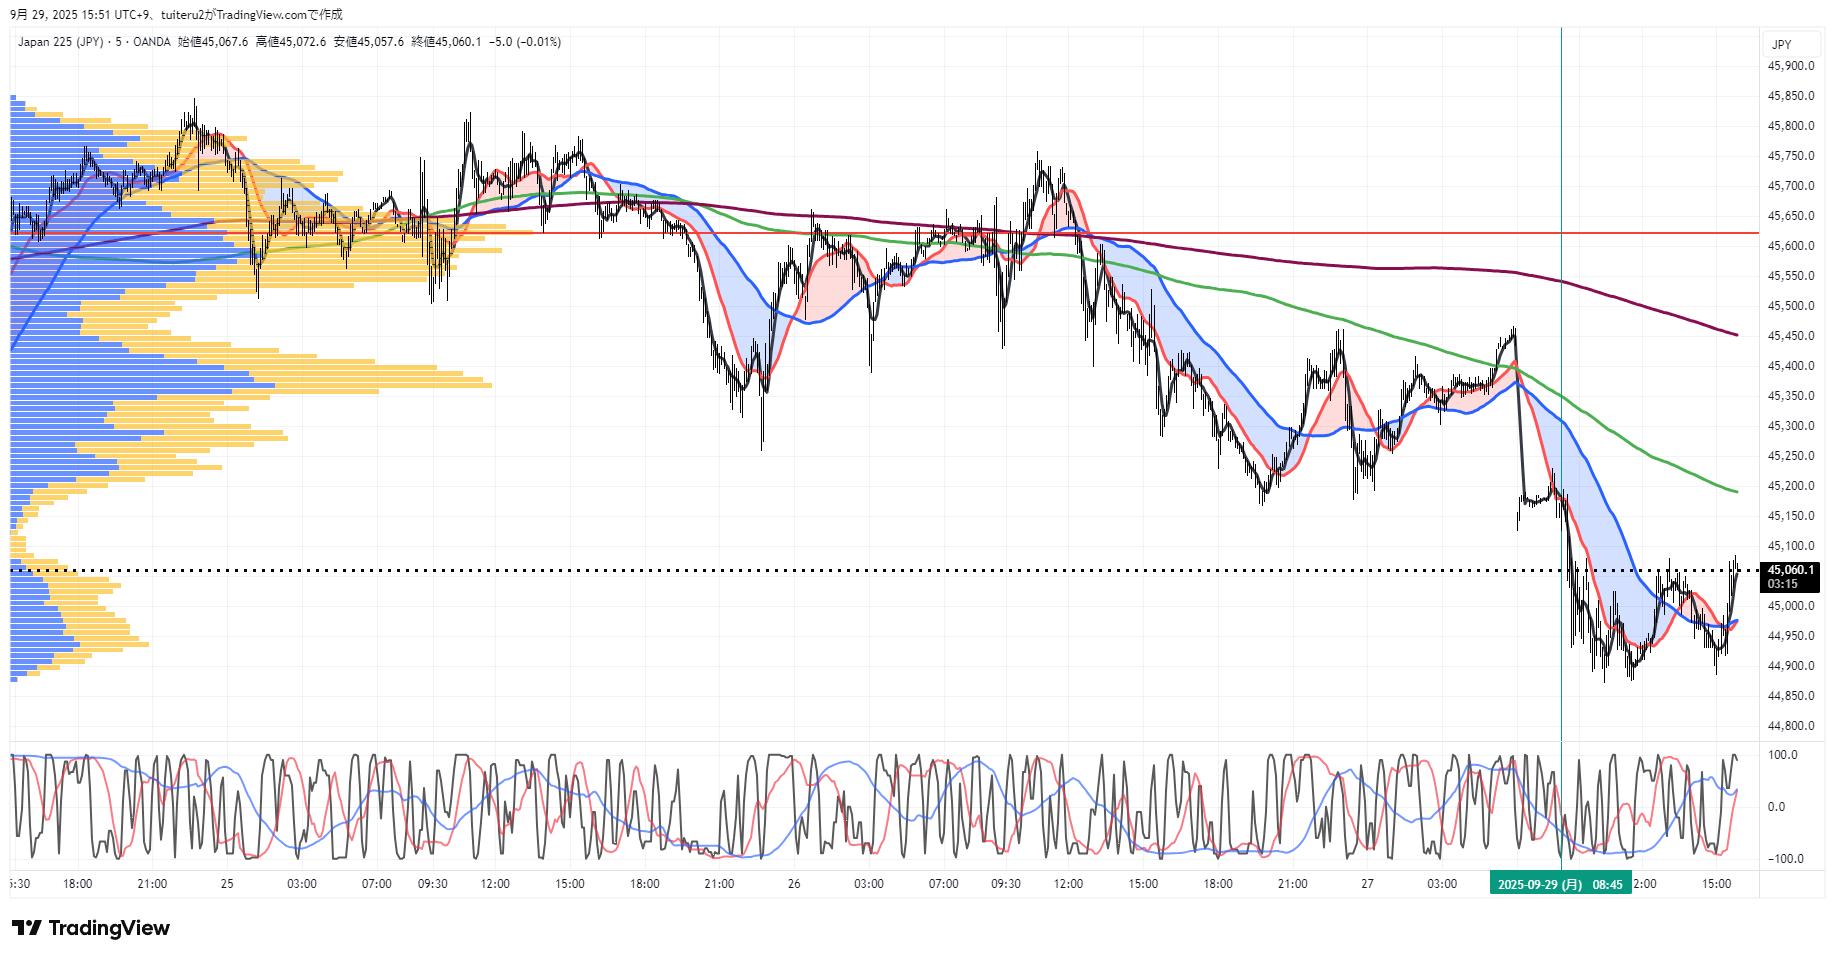Click the 45,500.0 price axis label

pyautogui.click(x=1790, y=306)
